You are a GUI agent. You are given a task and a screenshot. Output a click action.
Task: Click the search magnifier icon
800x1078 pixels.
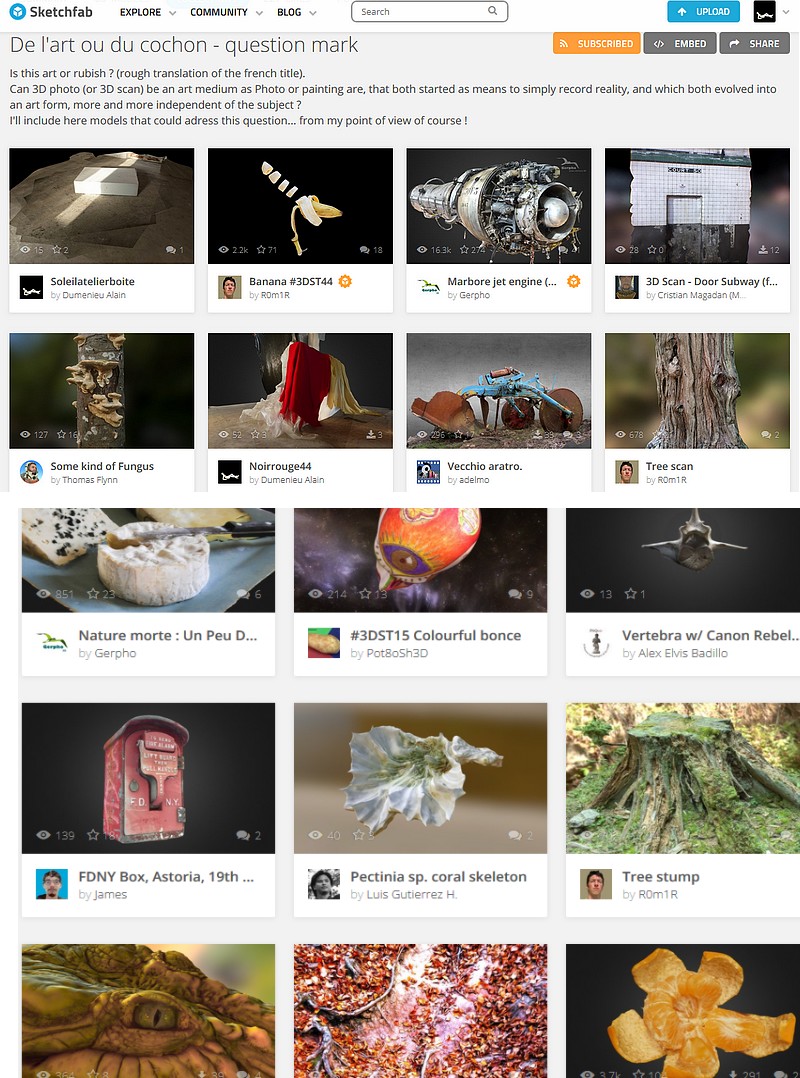[493, 11]
